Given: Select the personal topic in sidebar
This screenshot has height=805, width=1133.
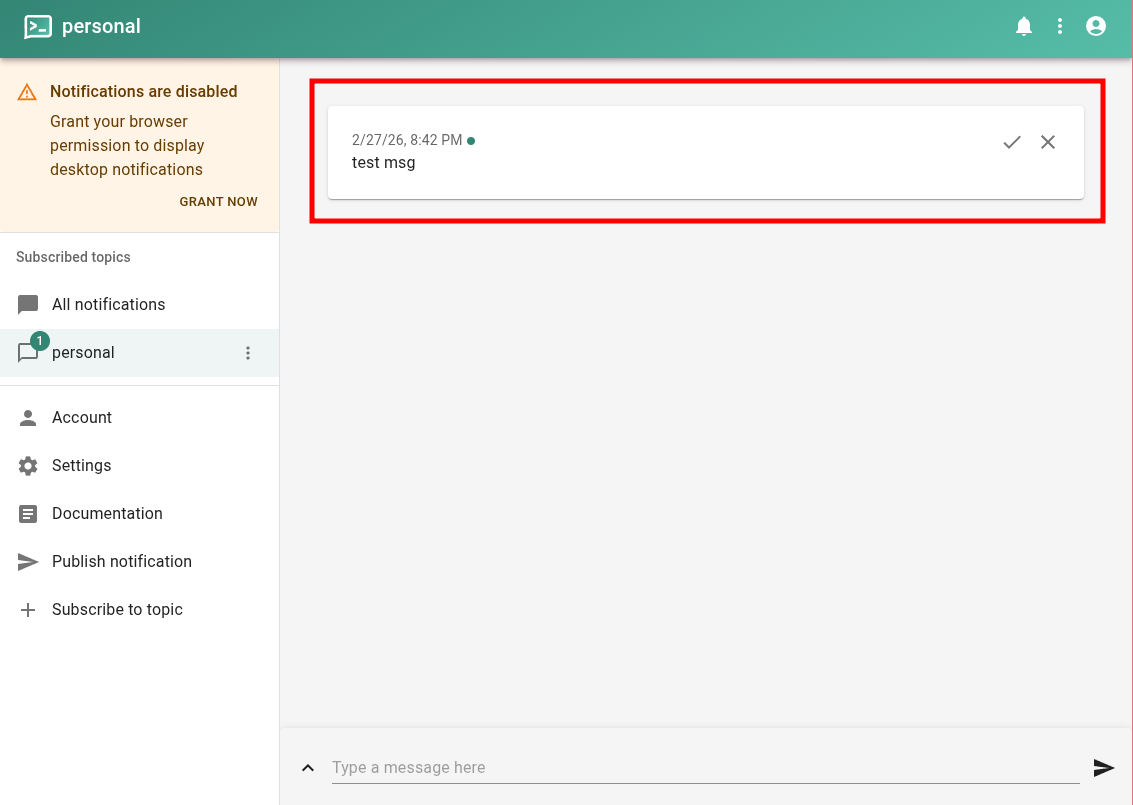Looking at the screenshot, I should click(83, 353).
